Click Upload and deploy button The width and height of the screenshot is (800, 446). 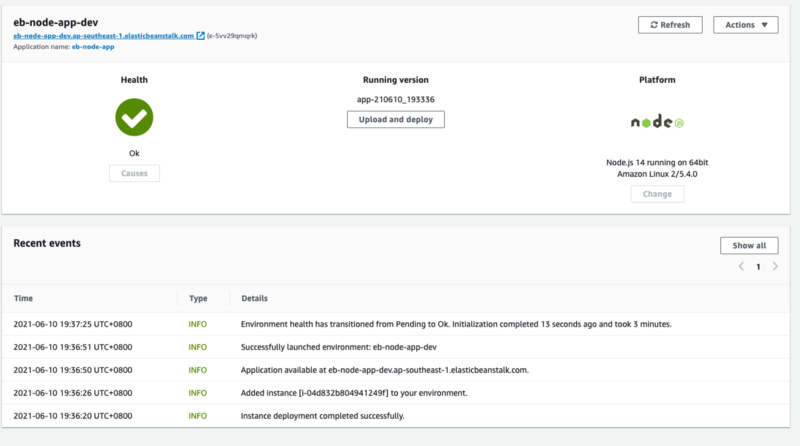pos(395,119)
